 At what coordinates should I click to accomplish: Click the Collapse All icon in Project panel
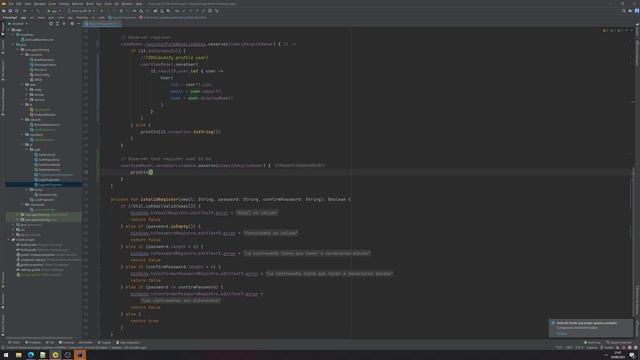coord(64,24)
